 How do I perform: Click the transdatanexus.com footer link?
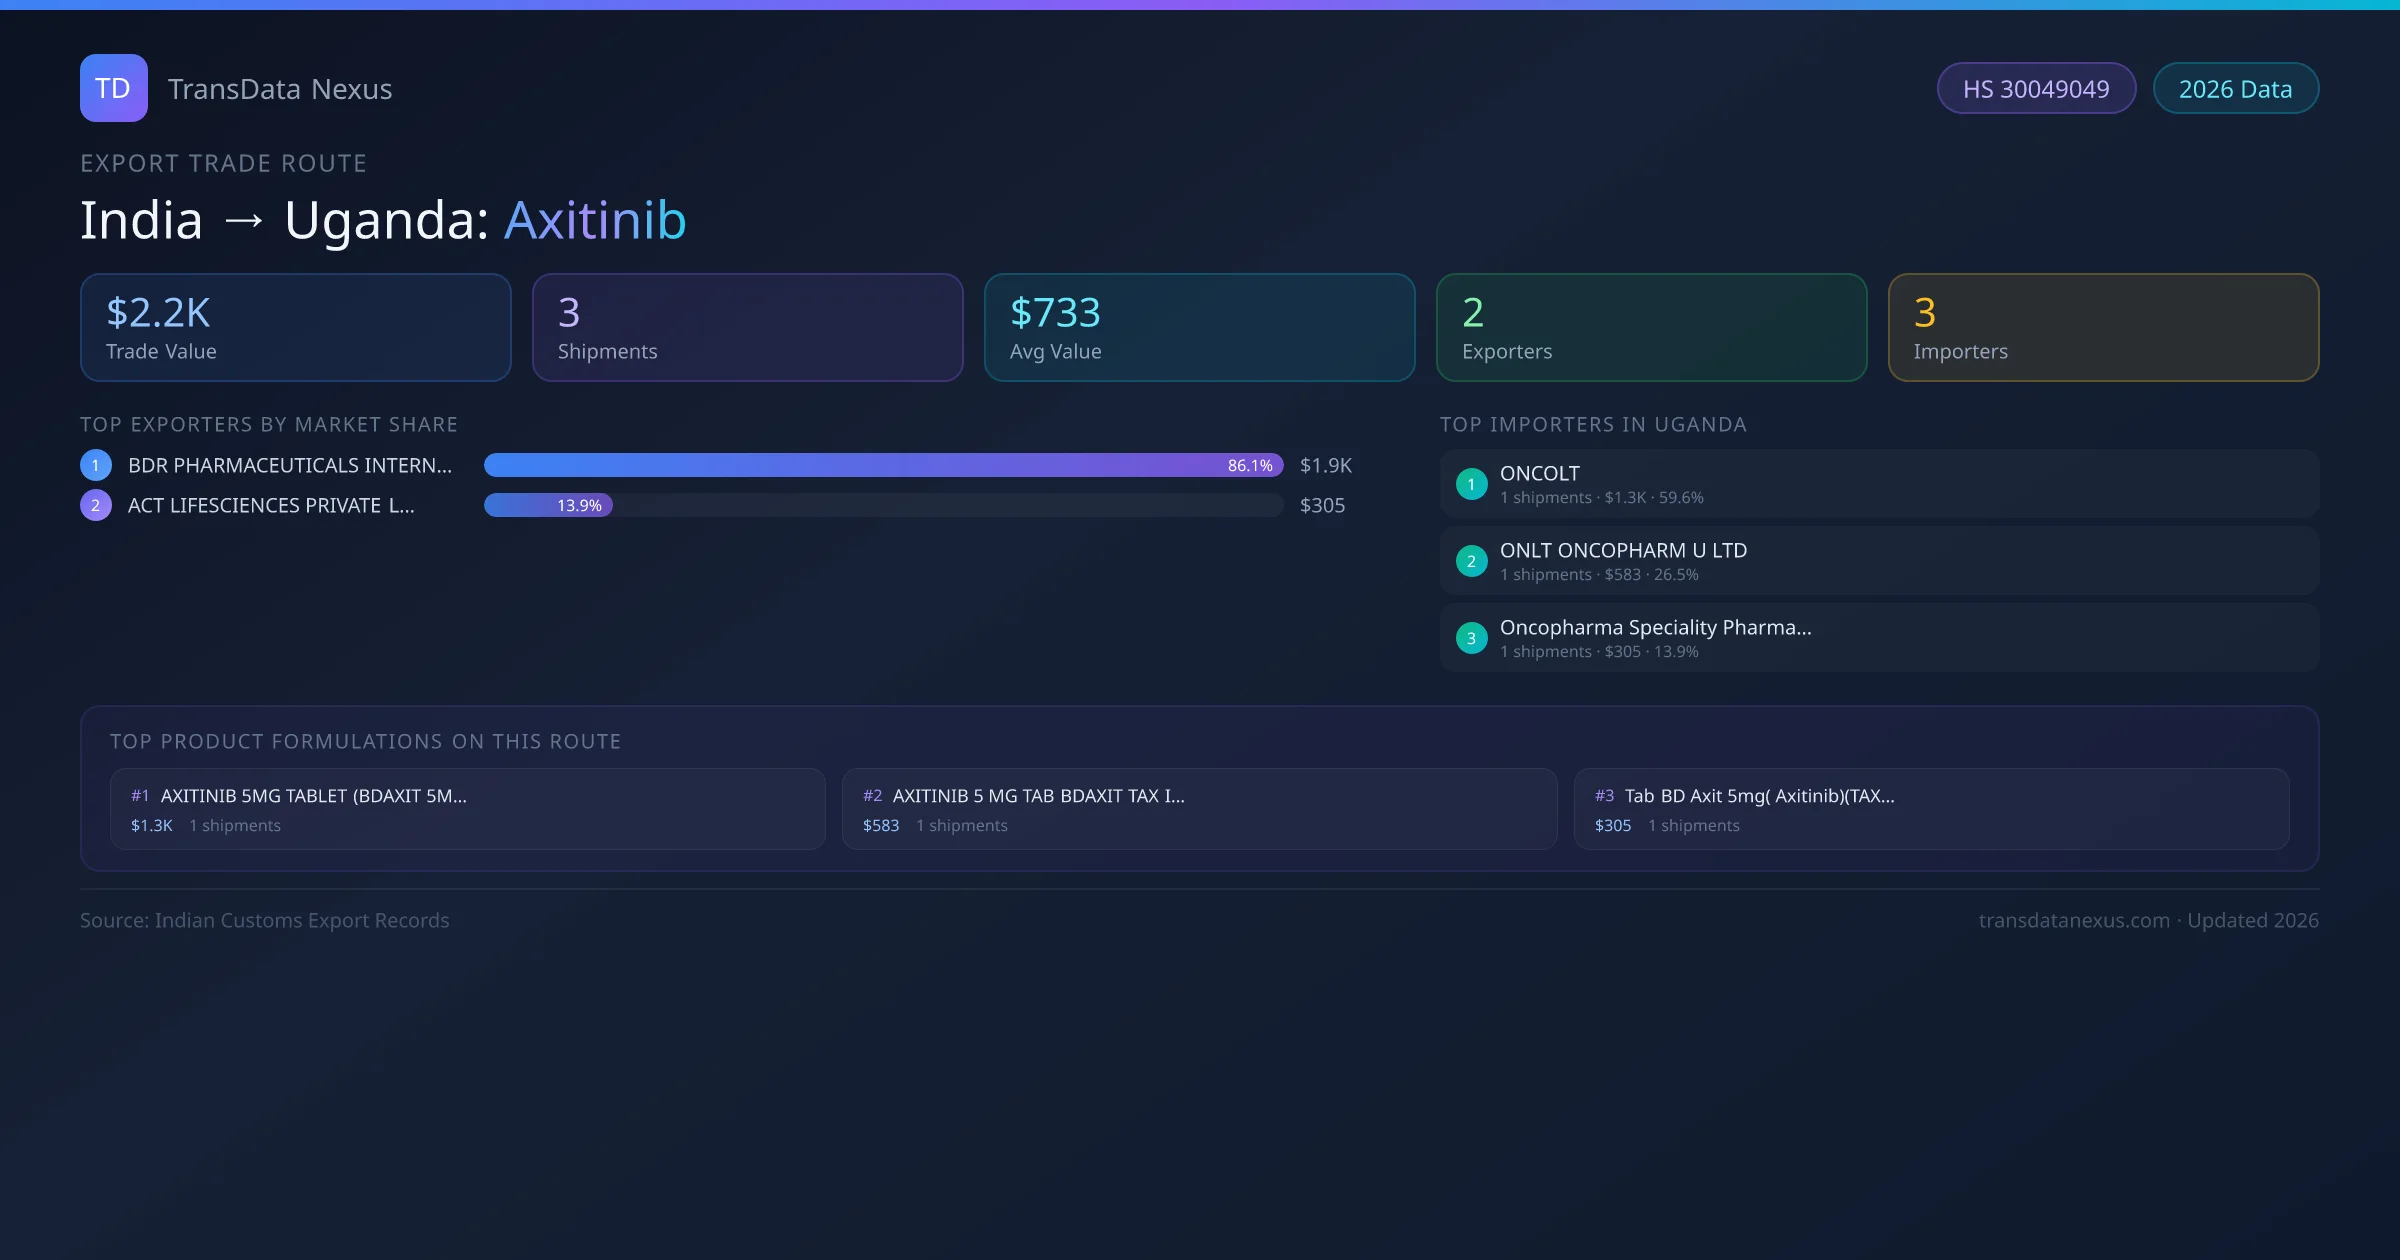pyautogui.click(x=2073, y=920)
